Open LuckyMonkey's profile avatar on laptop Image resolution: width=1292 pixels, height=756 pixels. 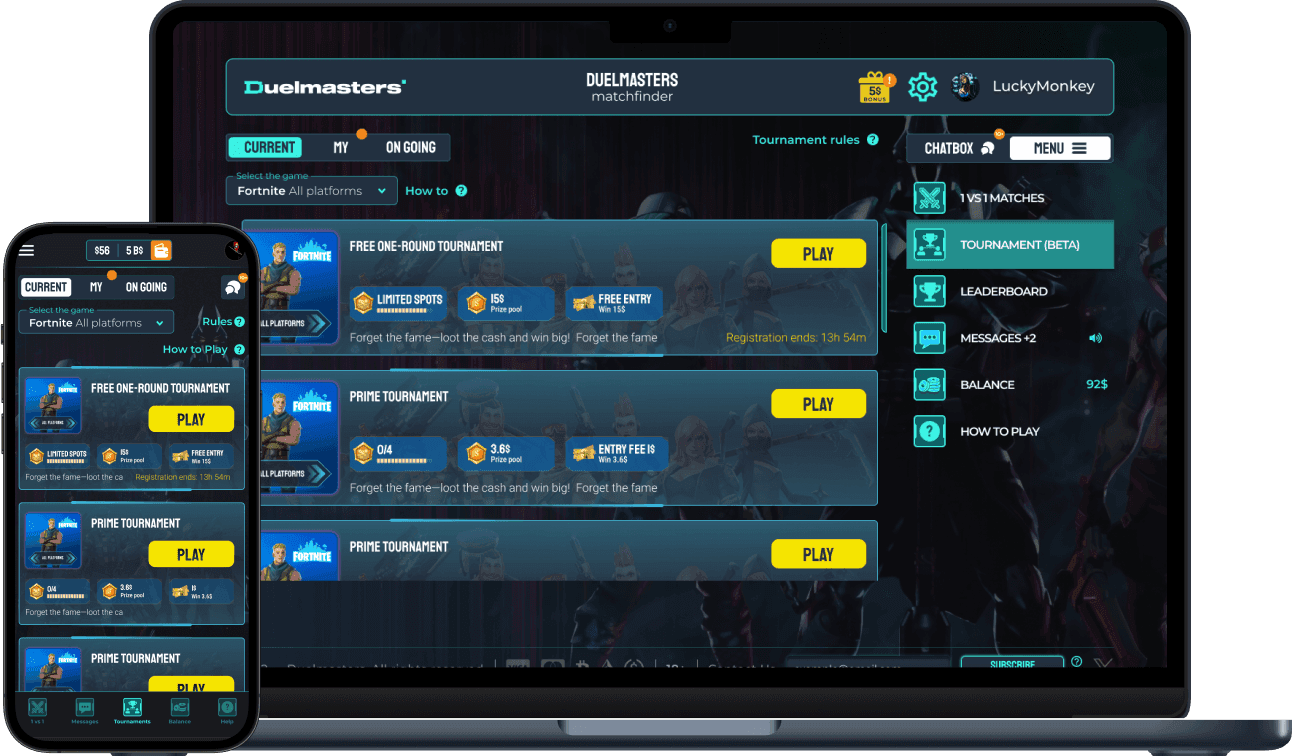pos(965,87)
